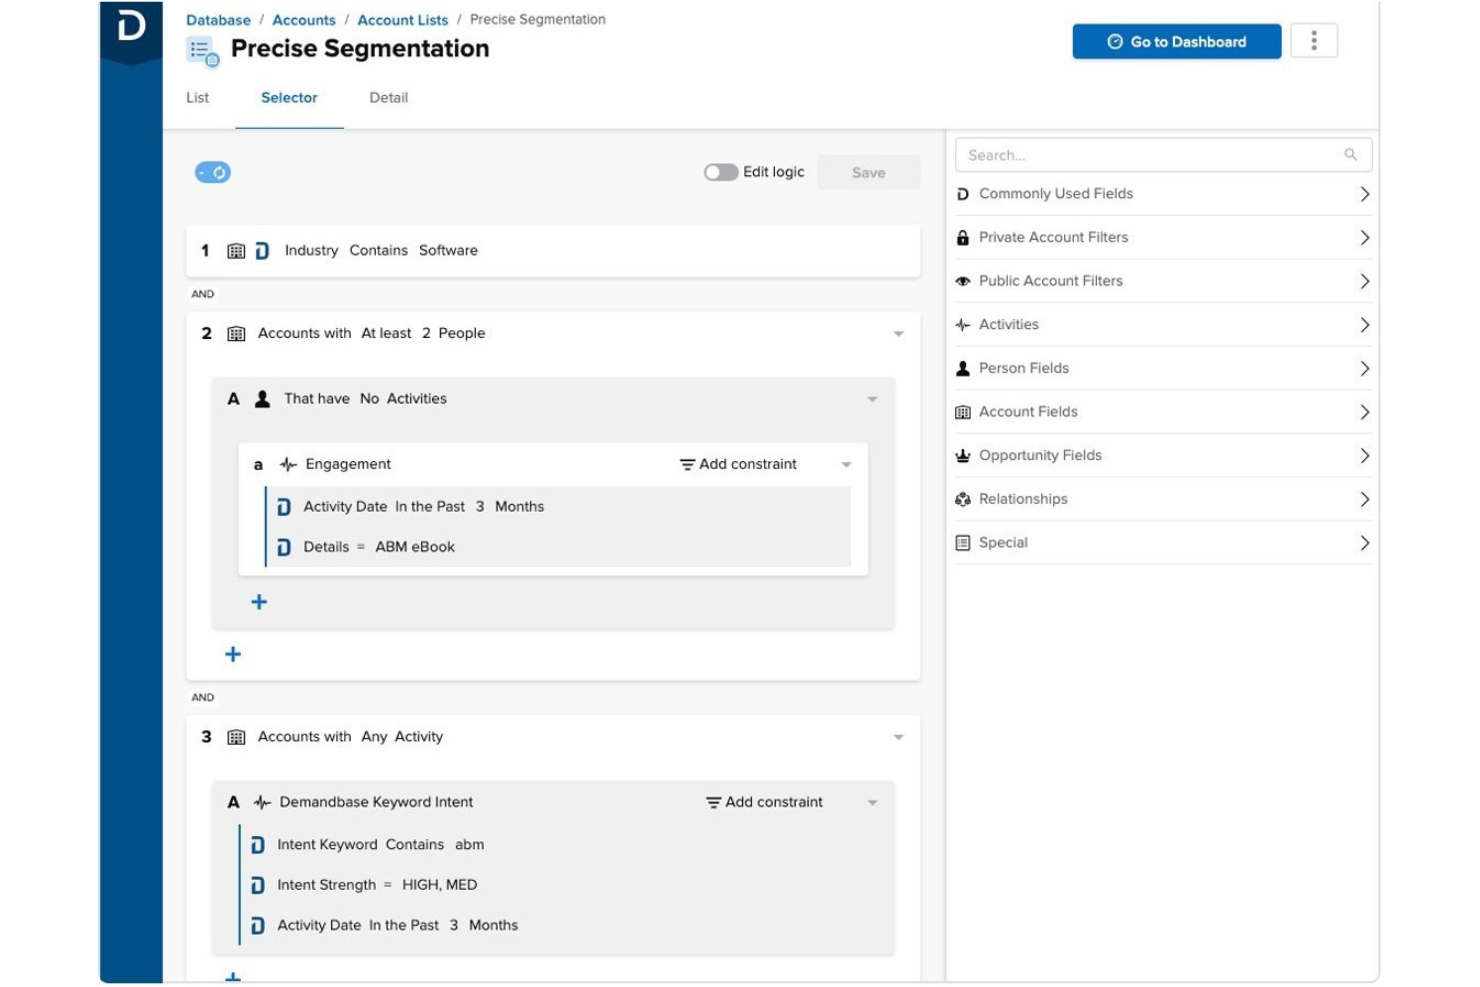1480x987 pixels.
Task: Add constraint to the Engagement activity
Action: (x=738, y=465)
